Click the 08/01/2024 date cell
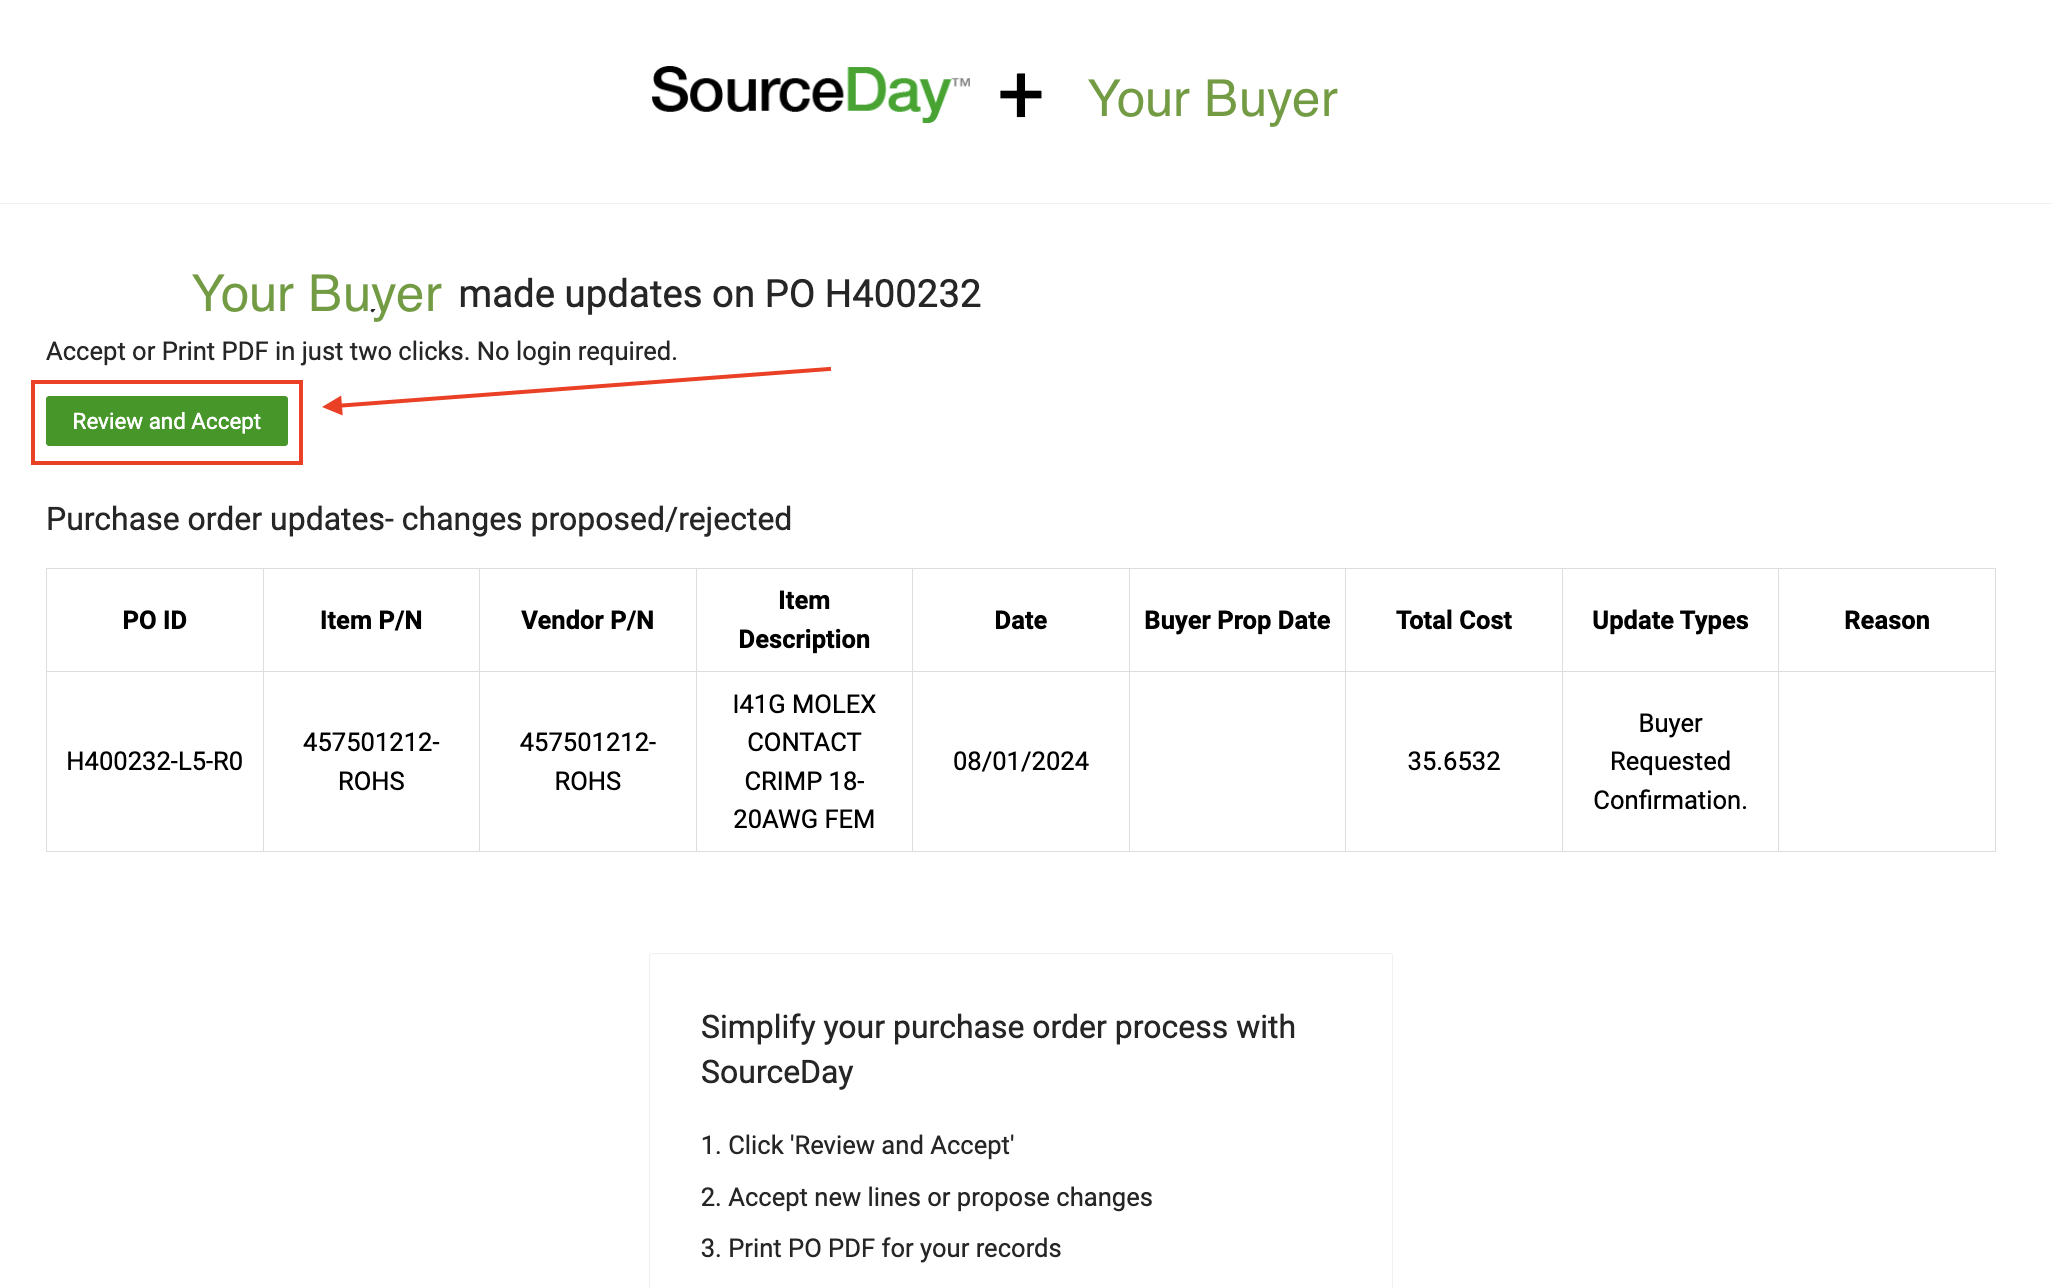 [1021, 761]
